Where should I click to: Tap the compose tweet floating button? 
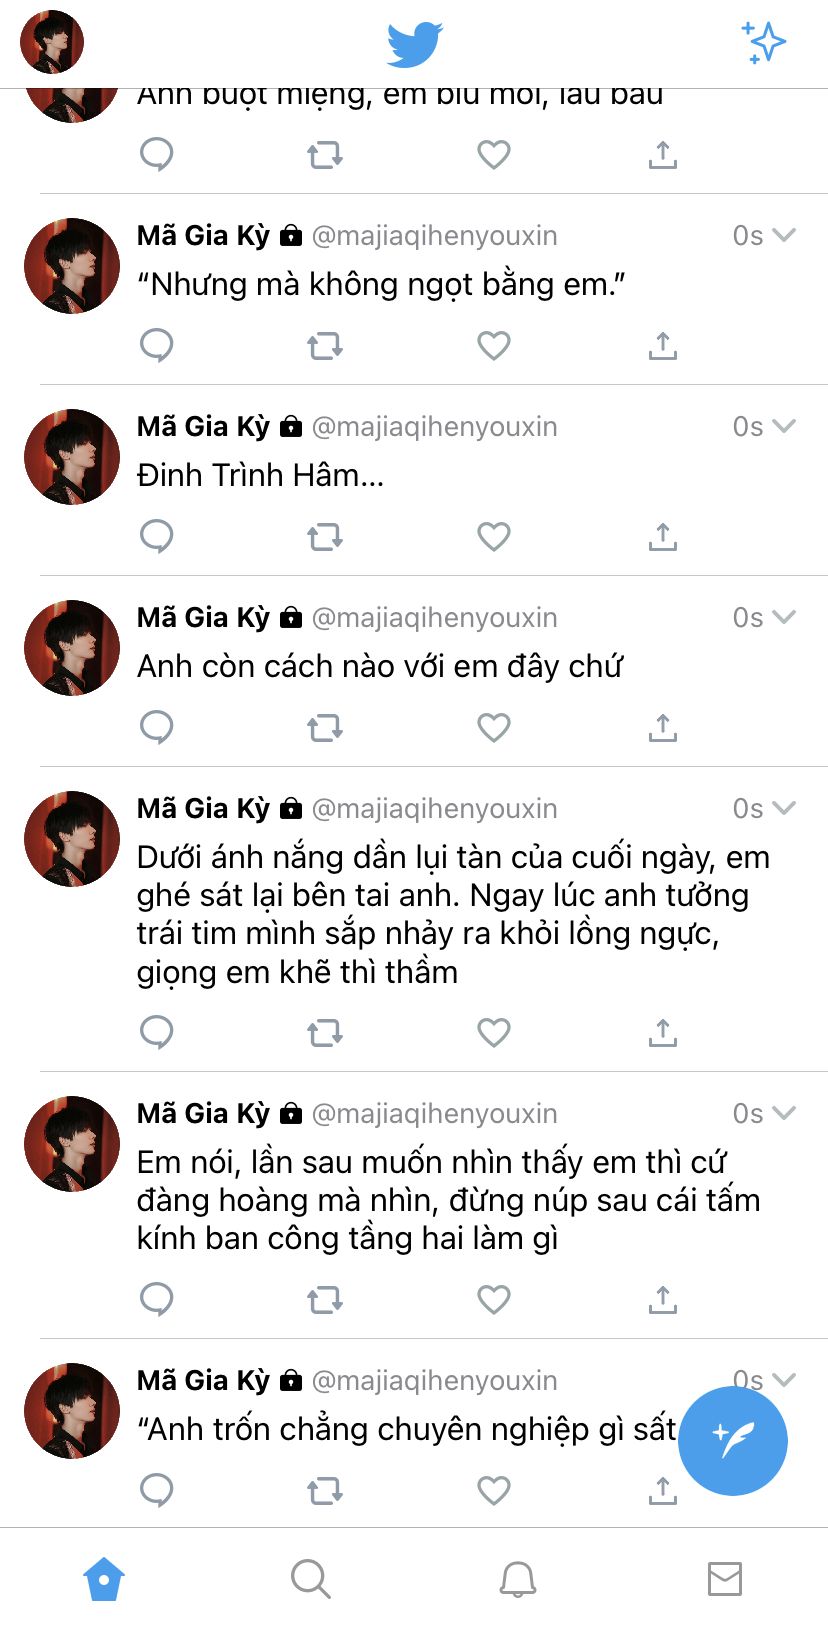[x=733, y=1441]
